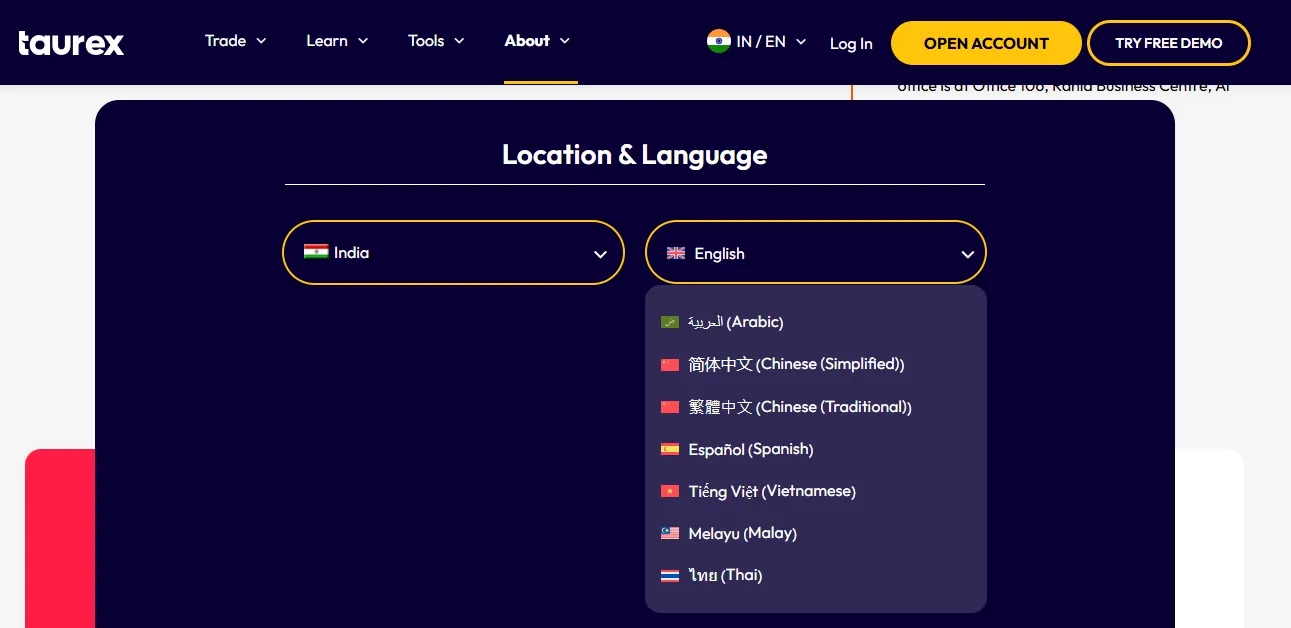
Task: Open the India location dropdown
Action: 454,253
